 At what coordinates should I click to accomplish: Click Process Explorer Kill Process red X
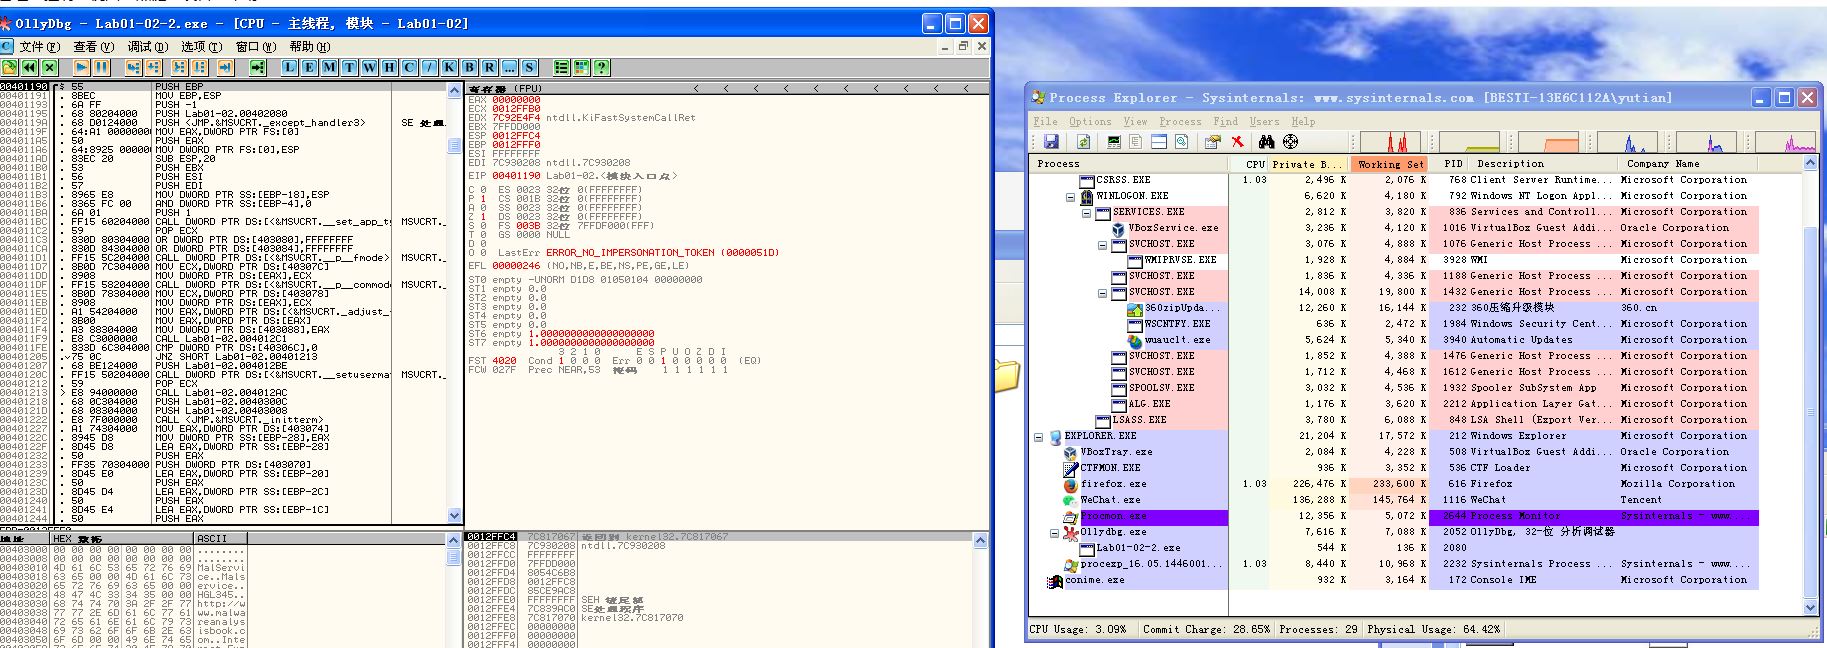(1237, 141)
